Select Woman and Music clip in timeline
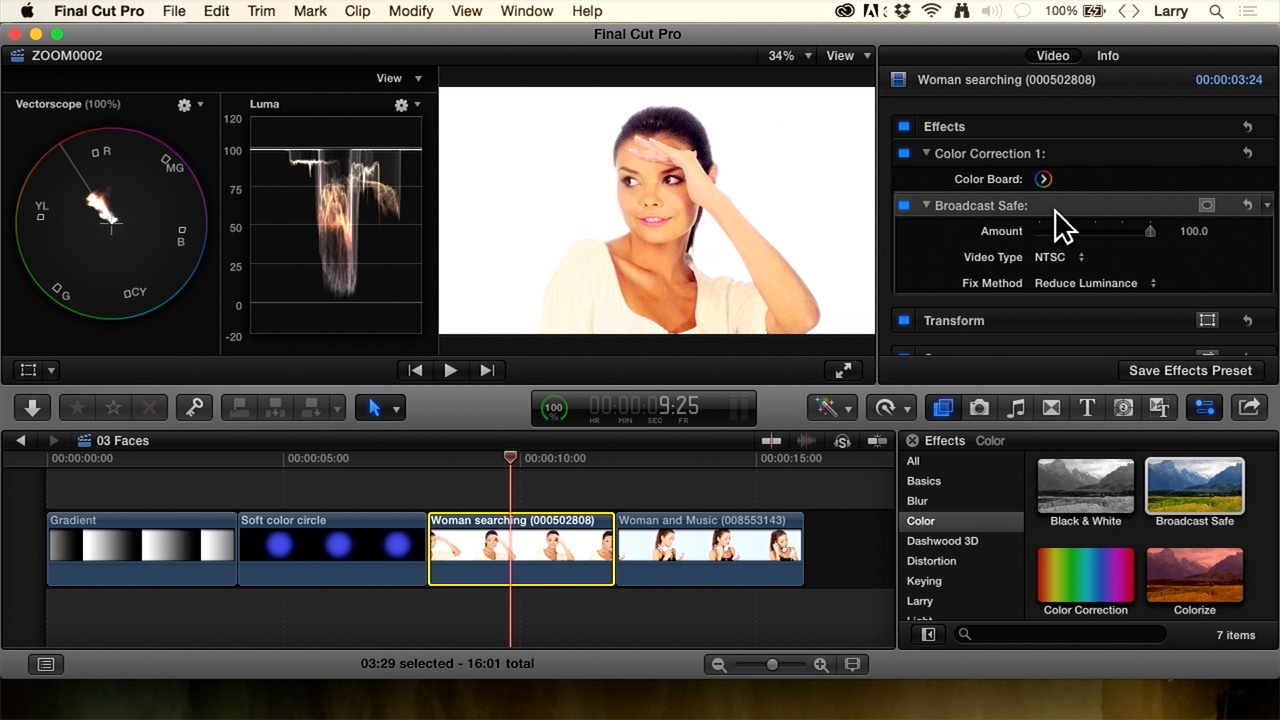This screenshot has width=1280, height=720. [710, 549]
